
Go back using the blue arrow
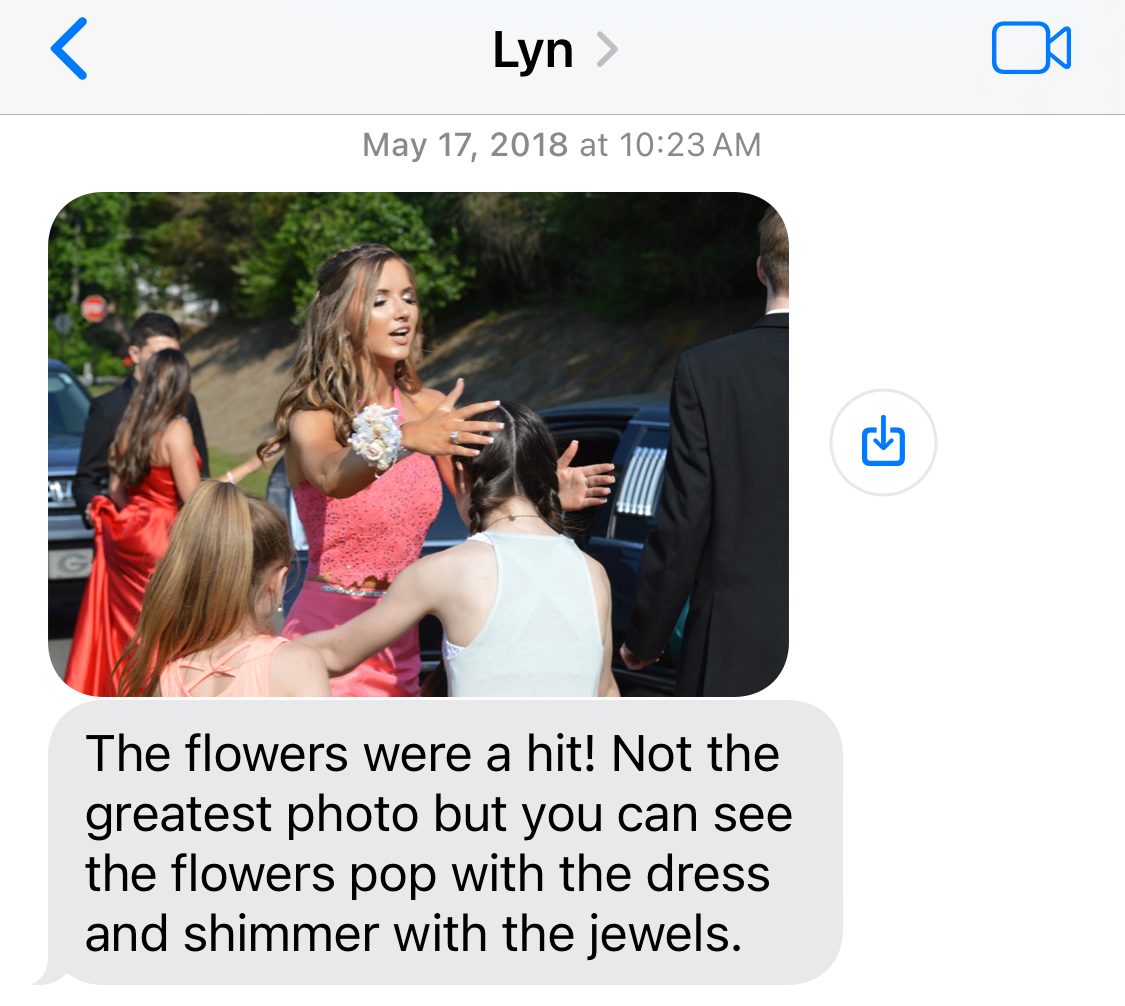69,49
